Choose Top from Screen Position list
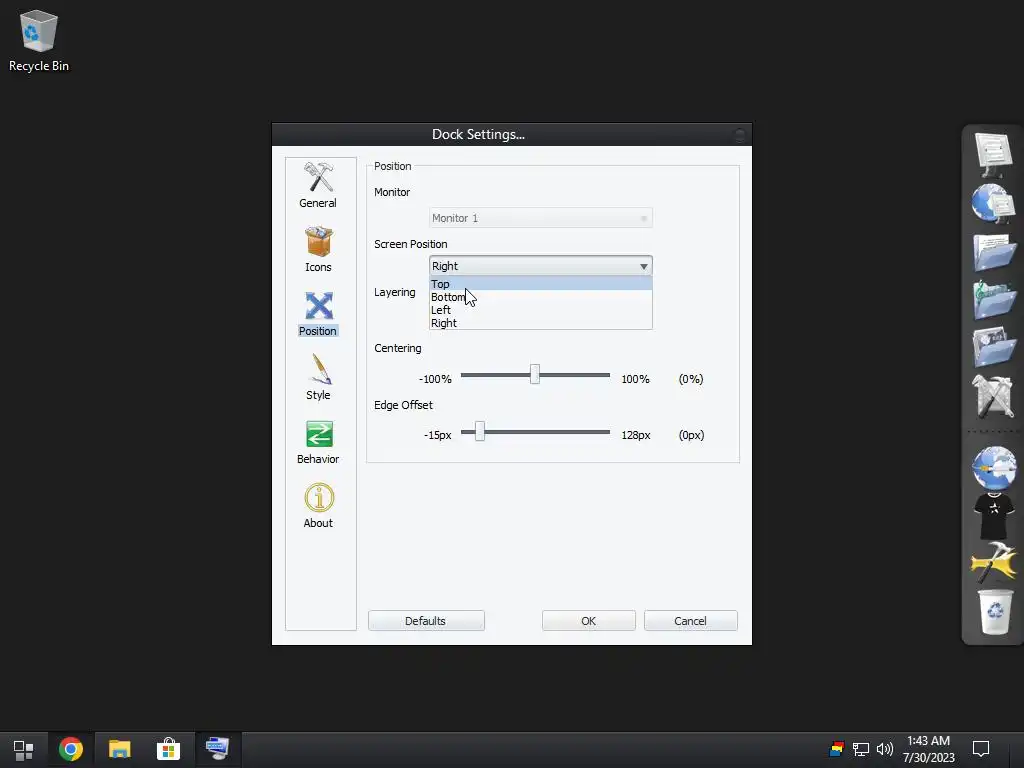This screenshot has width=1024, height=768. pos(541,284)
